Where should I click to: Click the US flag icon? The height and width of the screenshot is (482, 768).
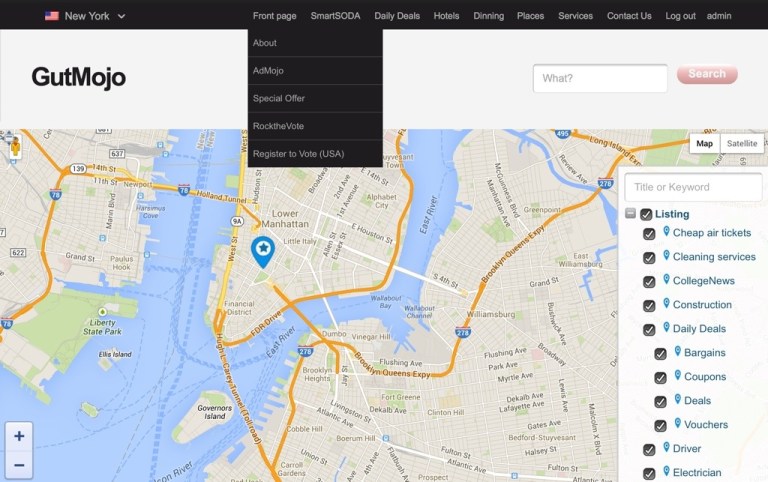click(51, 16)
